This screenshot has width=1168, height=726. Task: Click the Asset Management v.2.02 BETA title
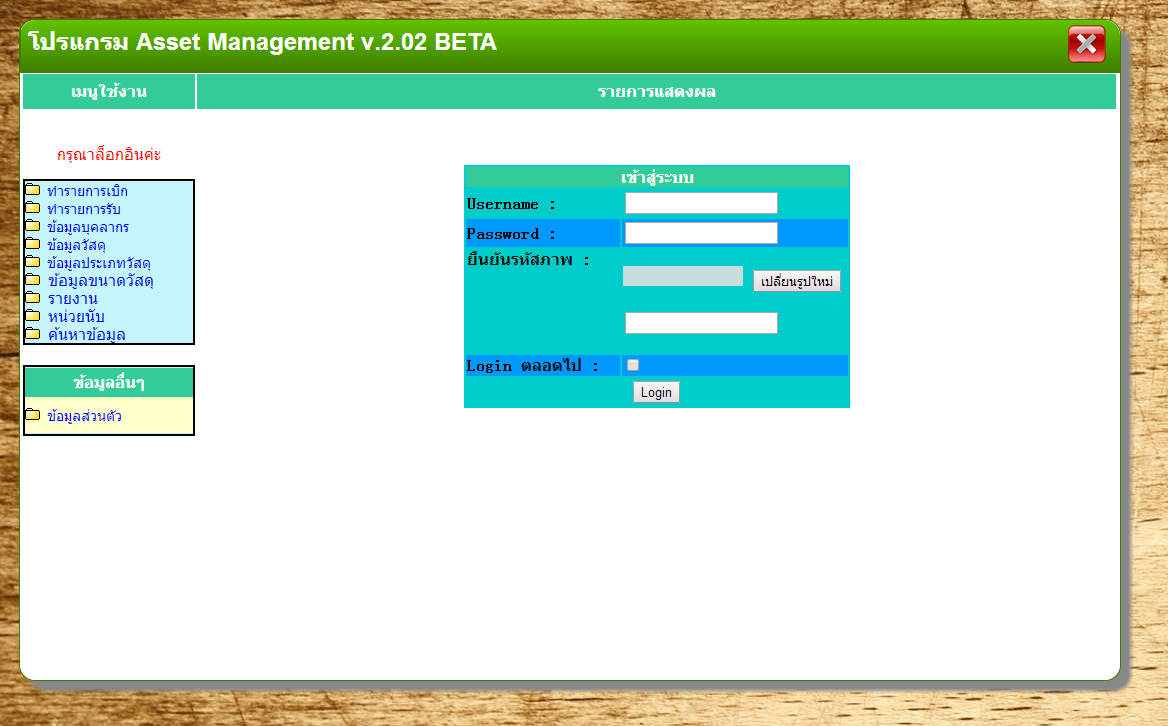click(262, 42)
